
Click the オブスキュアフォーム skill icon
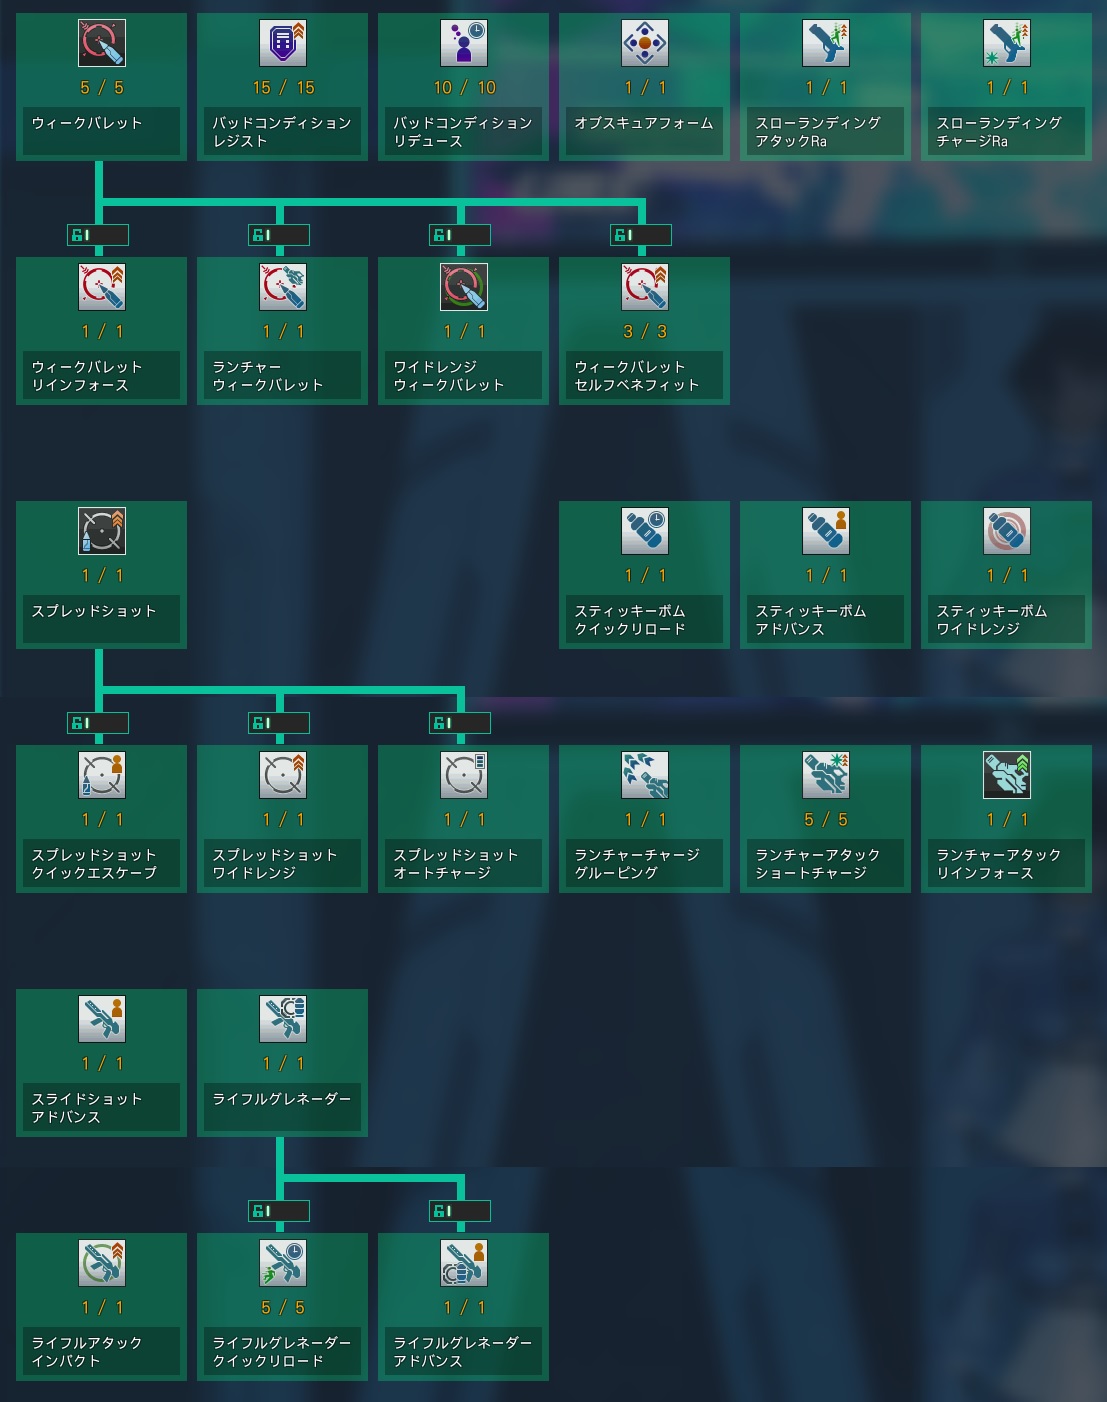(644, 43)
